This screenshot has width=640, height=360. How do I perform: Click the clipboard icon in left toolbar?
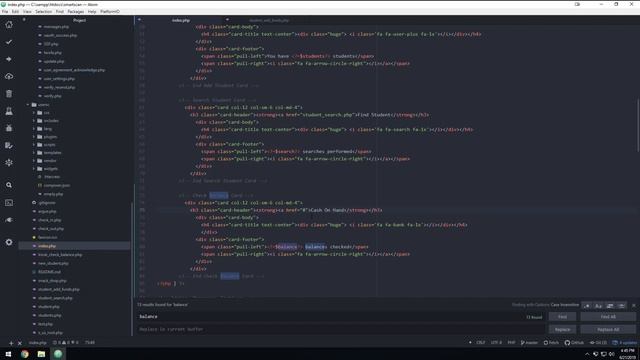(x=9, y=94)
